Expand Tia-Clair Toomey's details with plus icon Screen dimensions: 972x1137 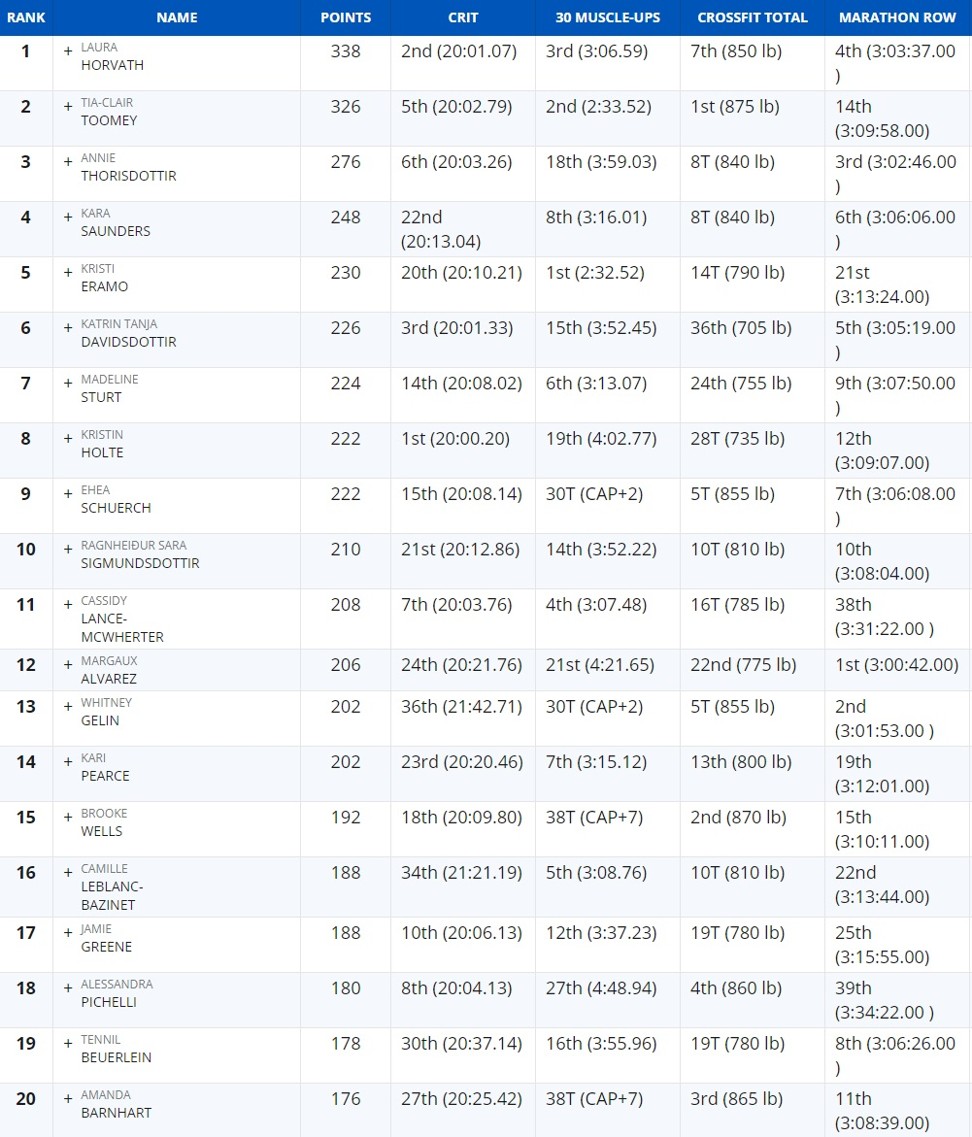pos(67,107)
